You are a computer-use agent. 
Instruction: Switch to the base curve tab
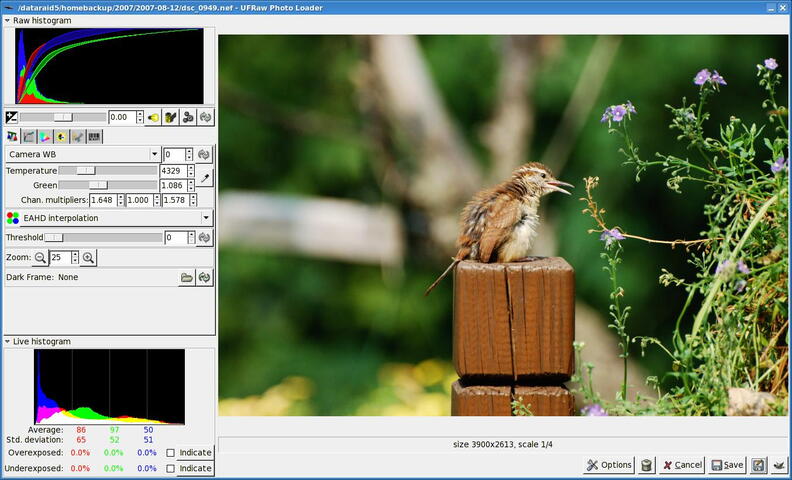pos(29,136)
